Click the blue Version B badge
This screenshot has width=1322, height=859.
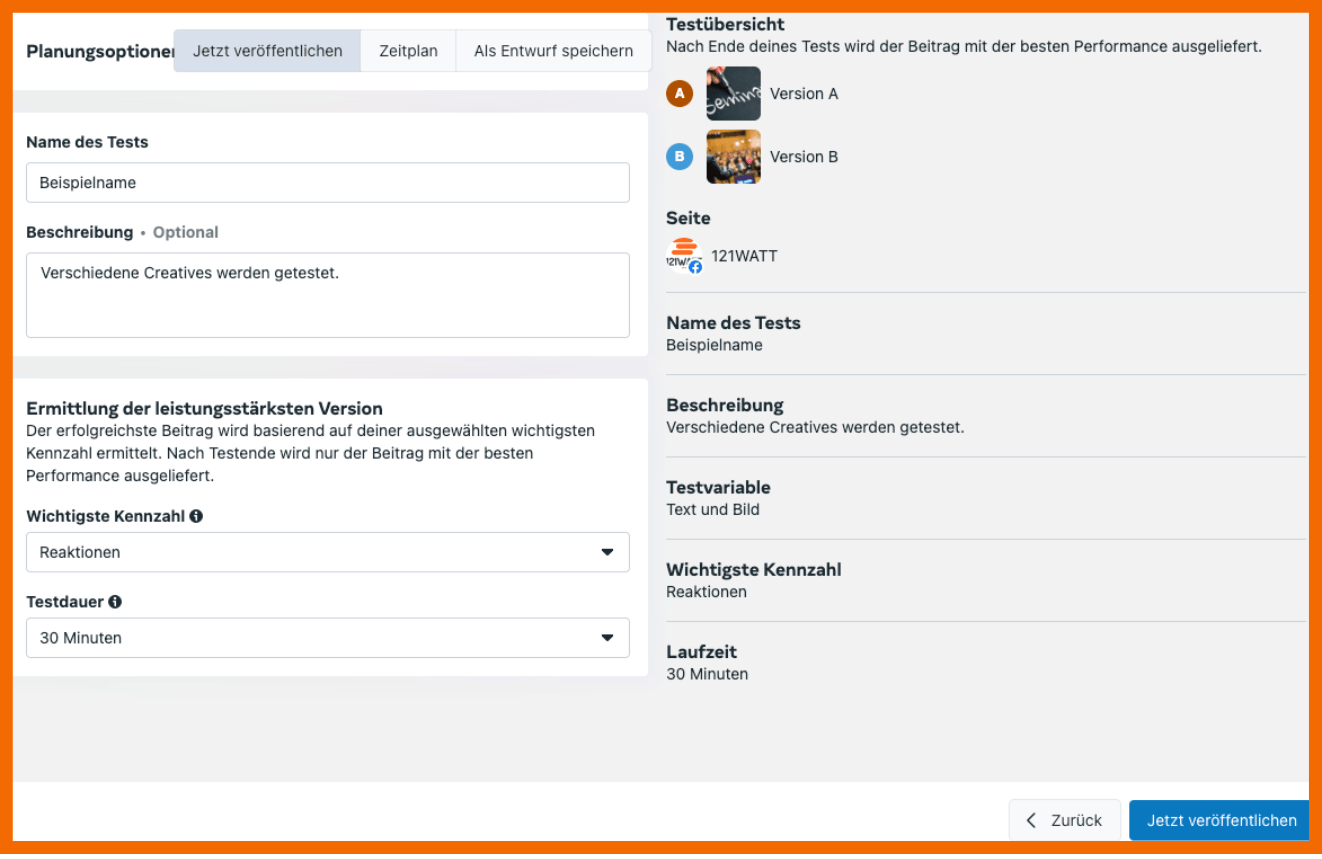680,157
